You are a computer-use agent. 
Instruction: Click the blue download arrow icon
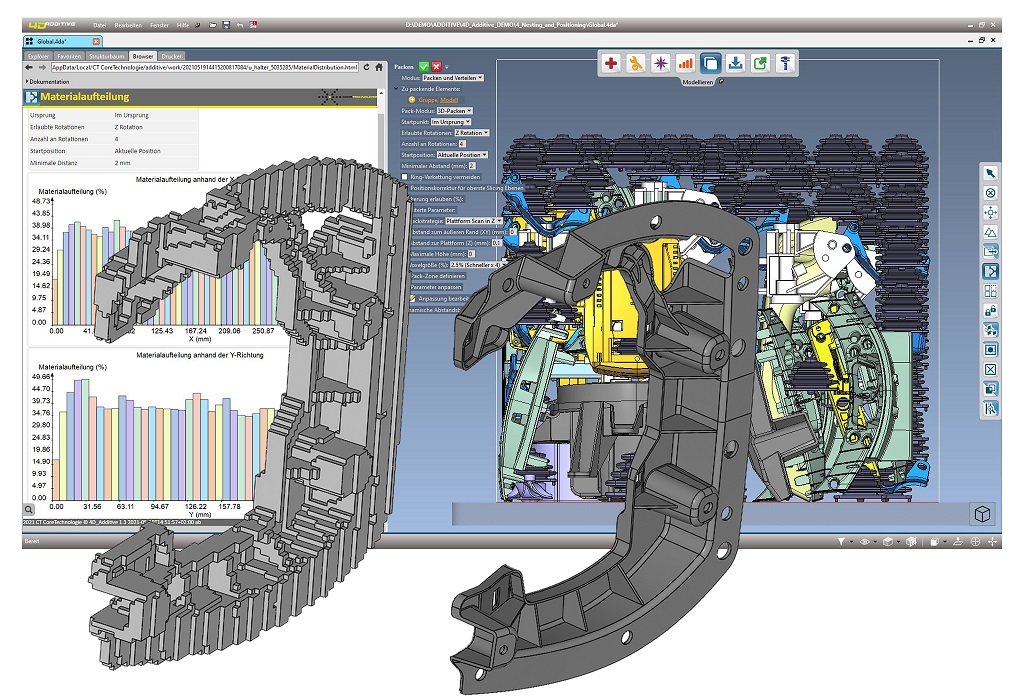735,63
